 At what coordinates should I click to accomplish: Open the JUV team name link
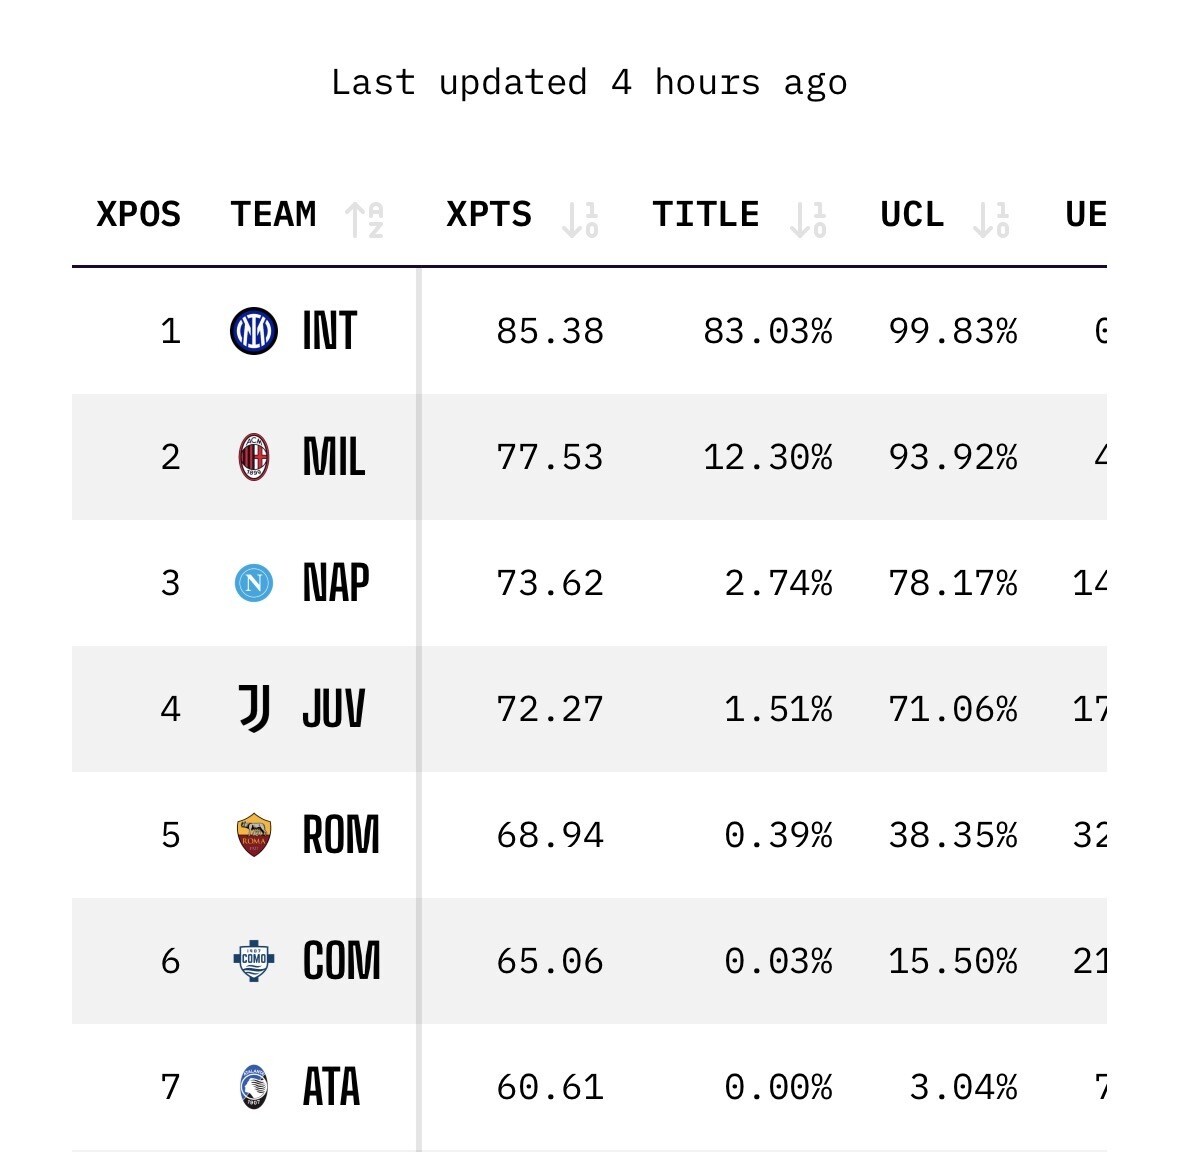(334, 709)
